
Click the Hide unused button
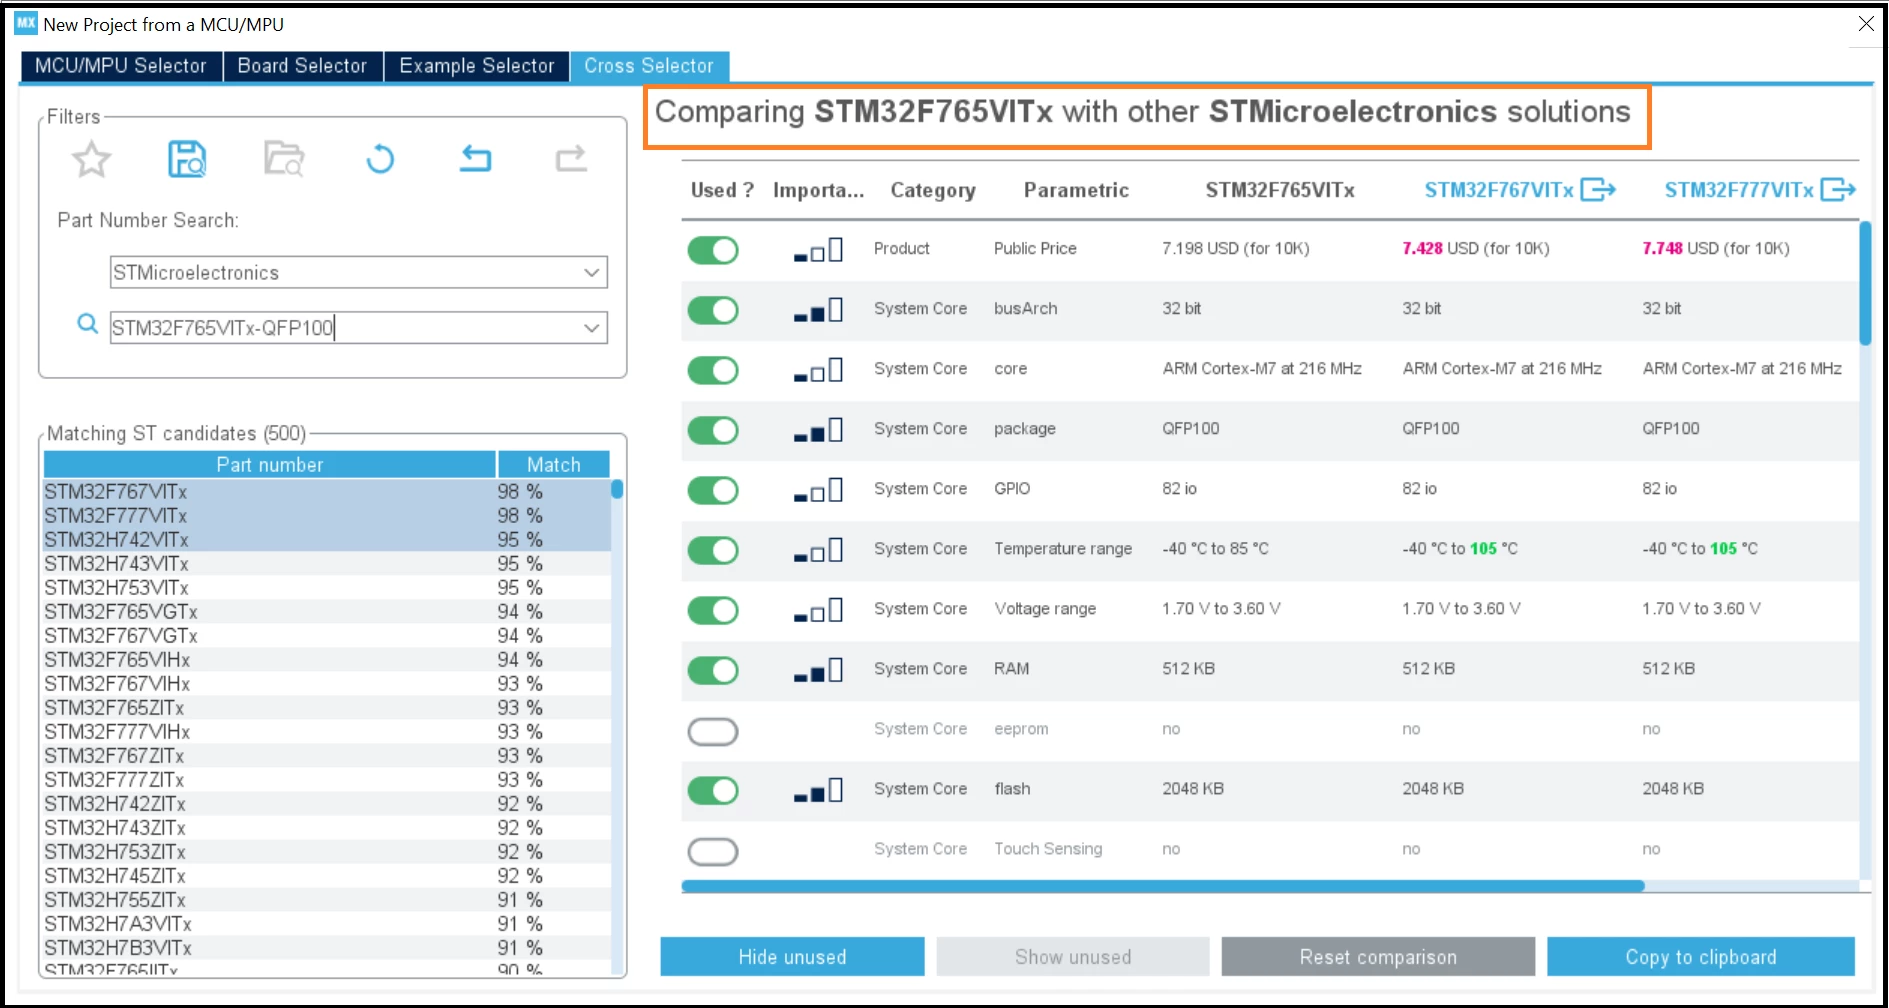point(792,957)
